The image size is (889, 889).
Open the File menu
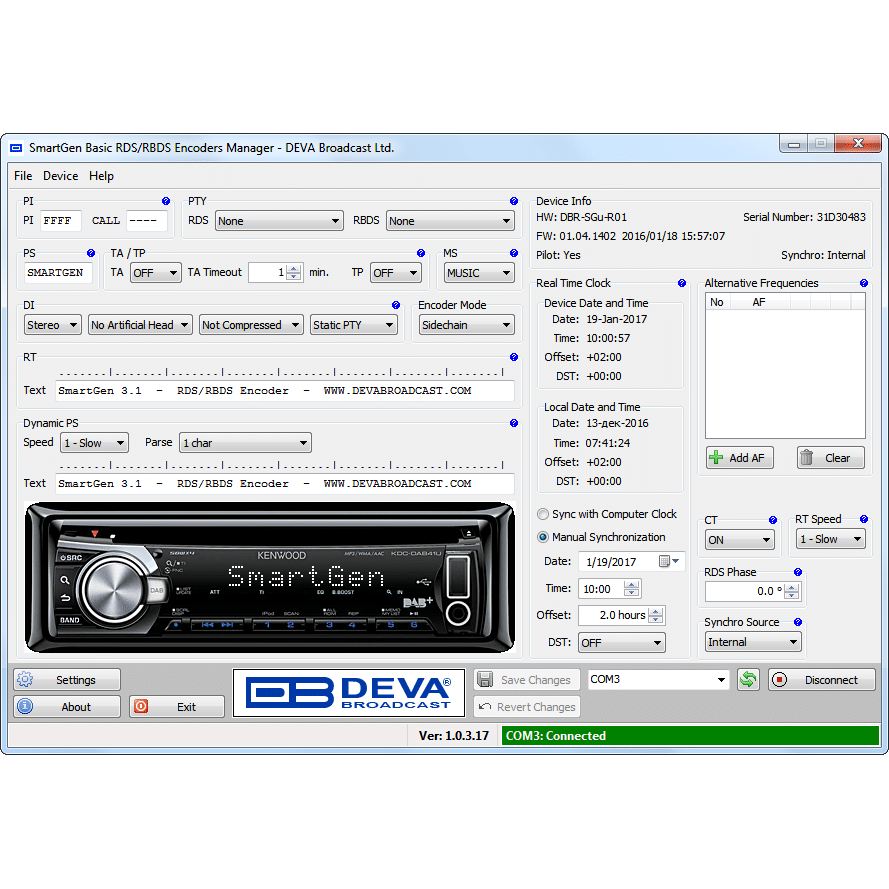(x=23, y=176)
